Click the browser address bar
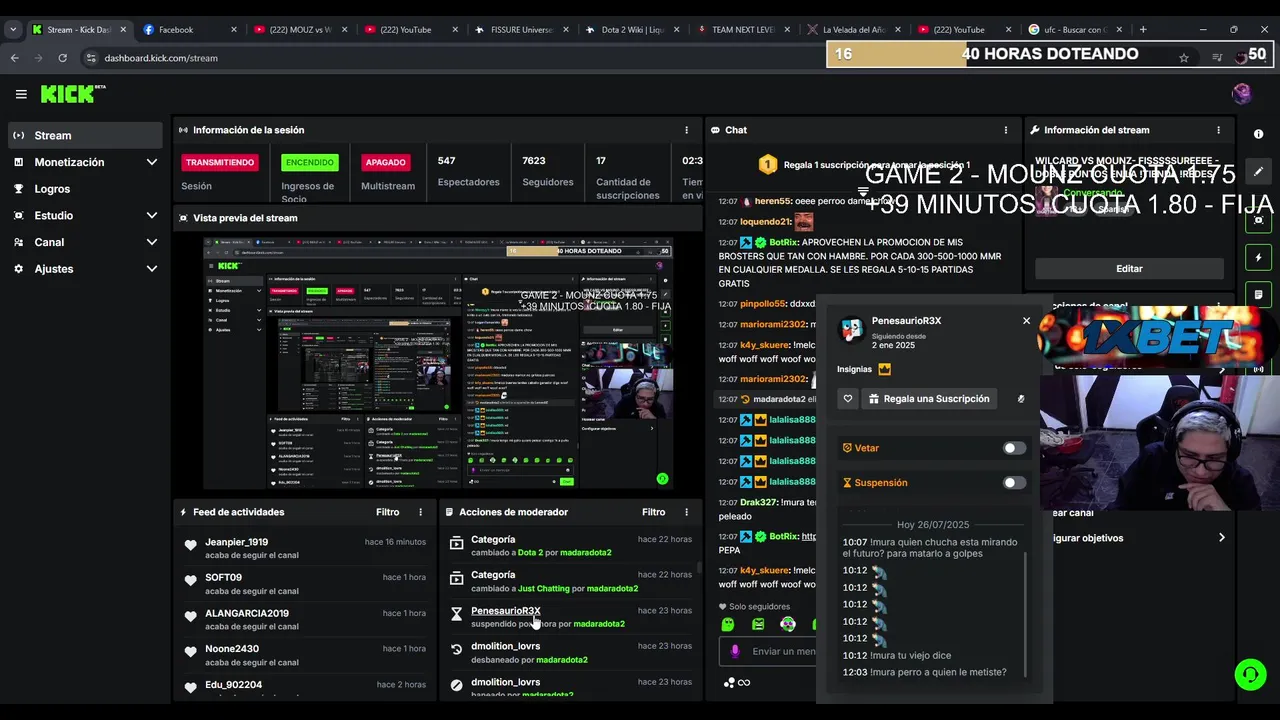The height and width of the screenshot is (720, 1280). [640, 58]
